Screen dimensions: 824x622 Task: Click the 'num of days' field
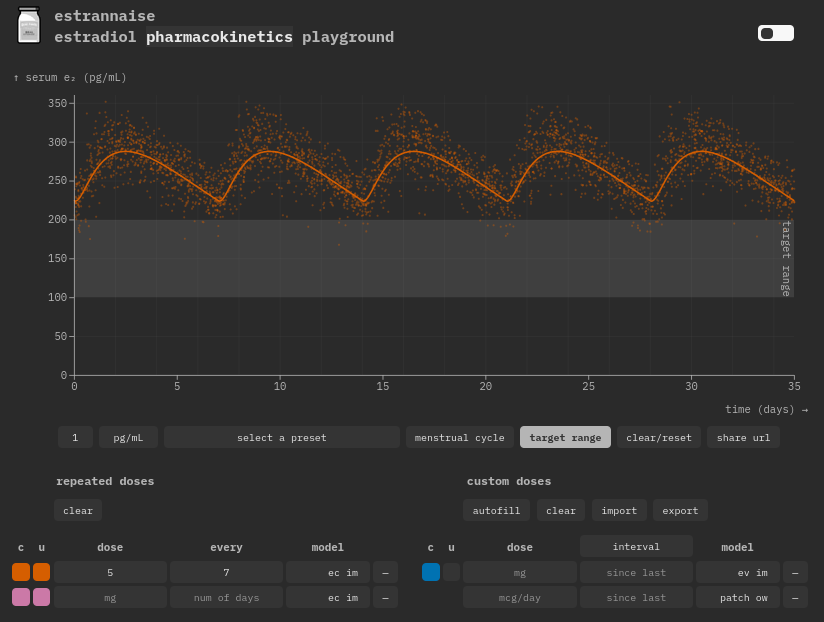[x=226, y=597]
